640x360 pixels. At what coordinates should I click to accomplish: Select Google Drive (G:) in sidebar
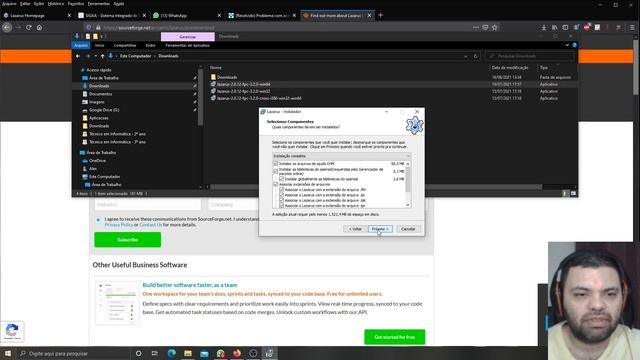click(x=104, y=110)
